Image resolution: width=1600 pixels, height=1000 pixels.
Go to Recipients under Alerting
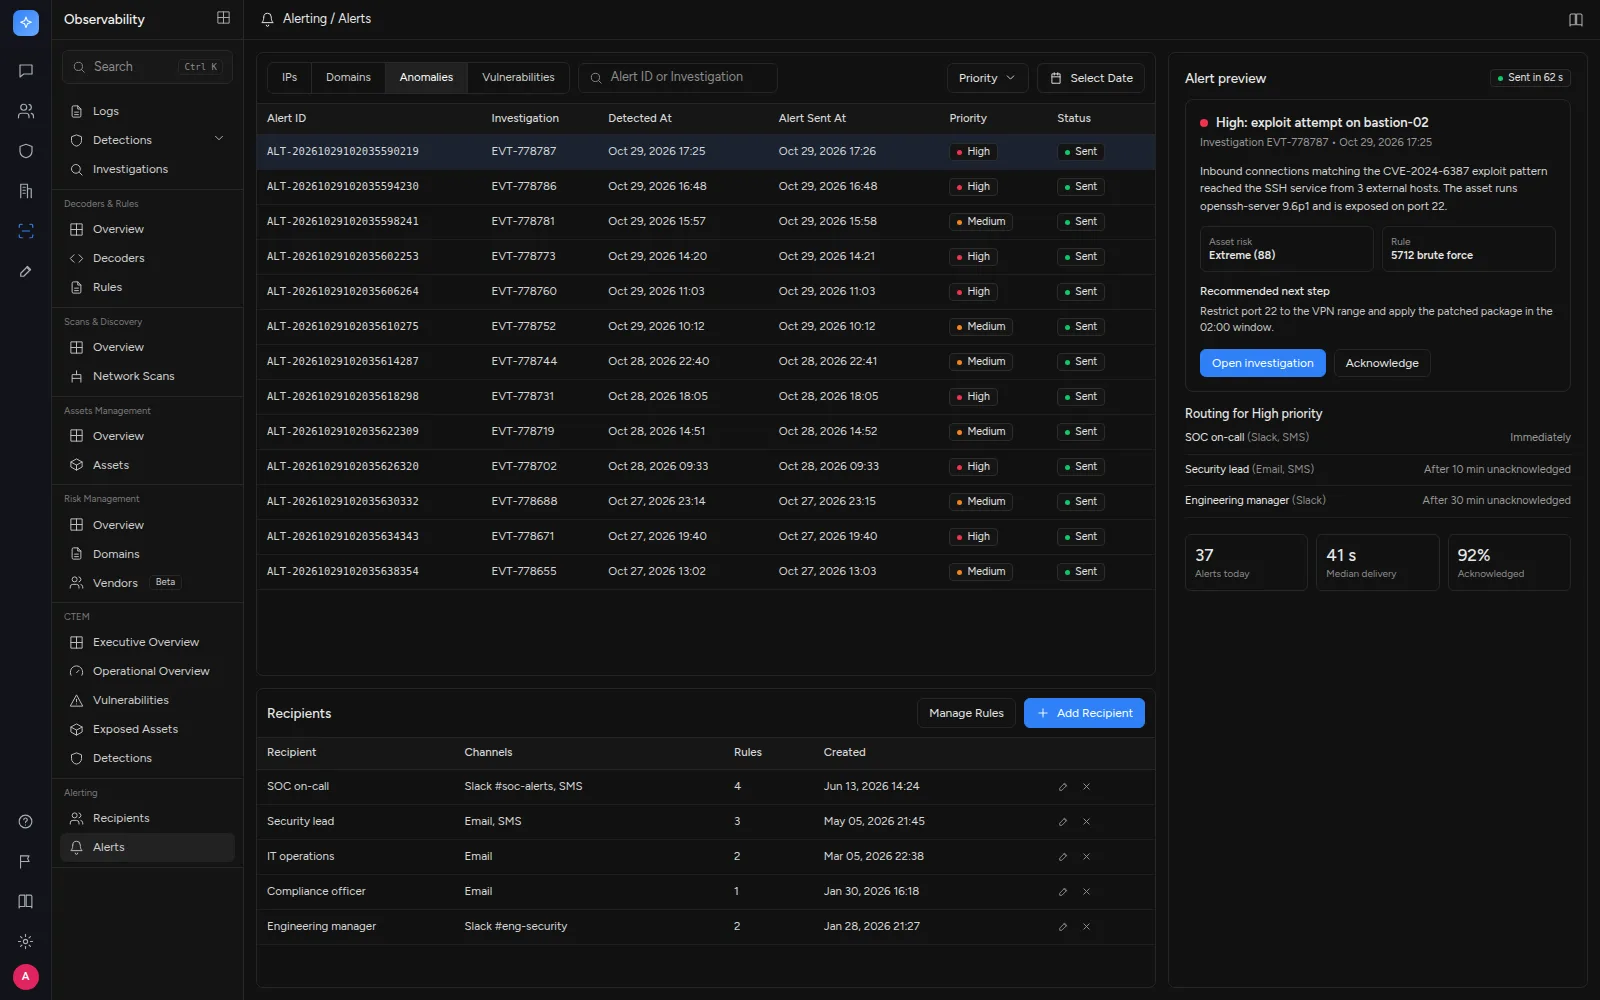[147, 818]
